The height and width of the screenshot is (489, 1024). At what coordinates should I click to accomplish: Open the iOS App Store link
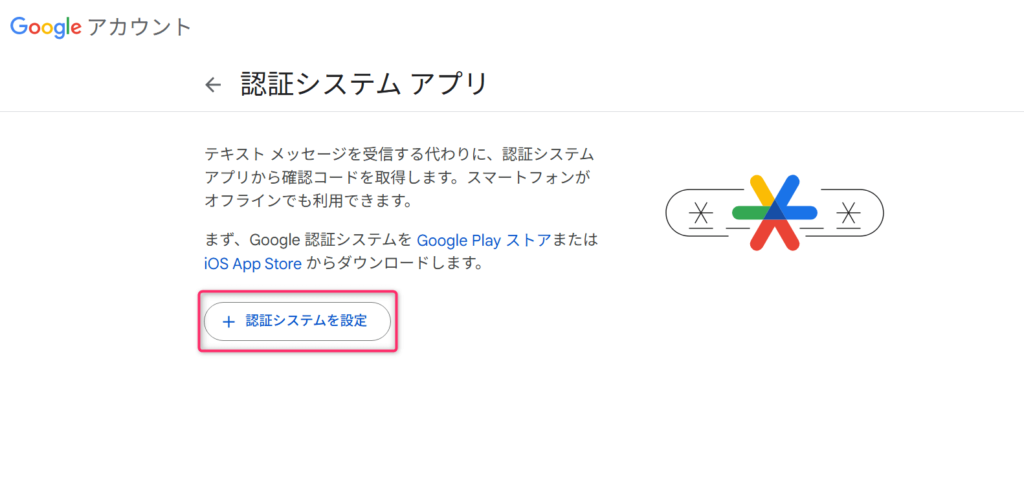tap(253, 264)
